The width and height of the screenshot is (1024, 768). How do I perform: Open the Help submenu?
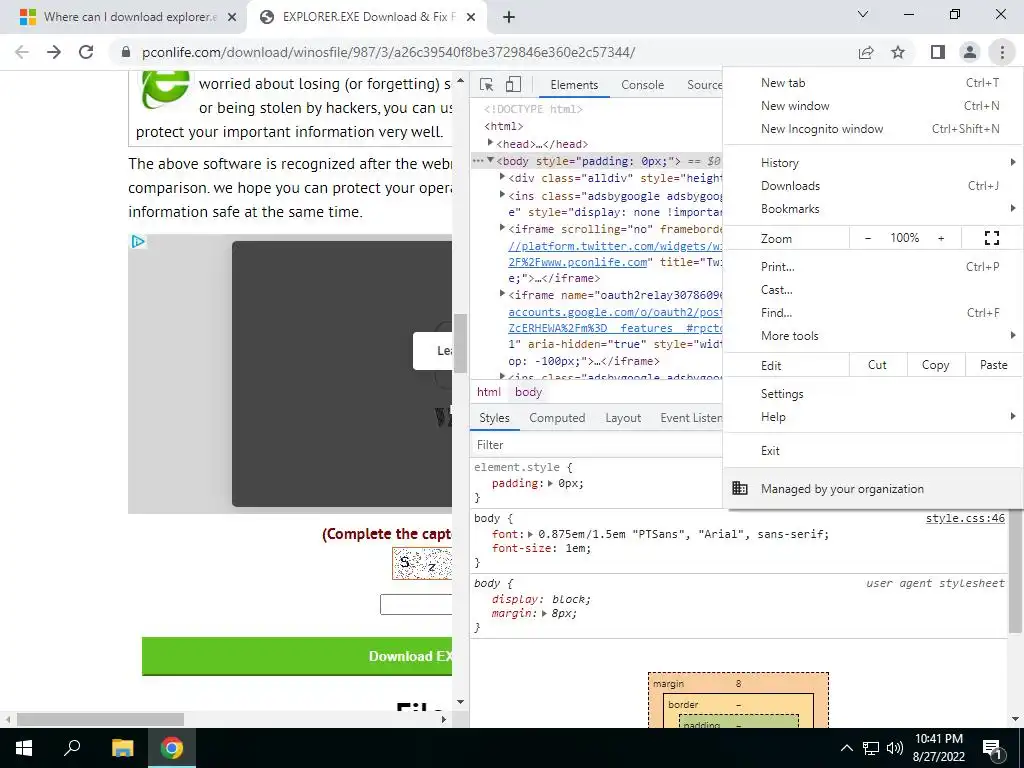(873, 417)
